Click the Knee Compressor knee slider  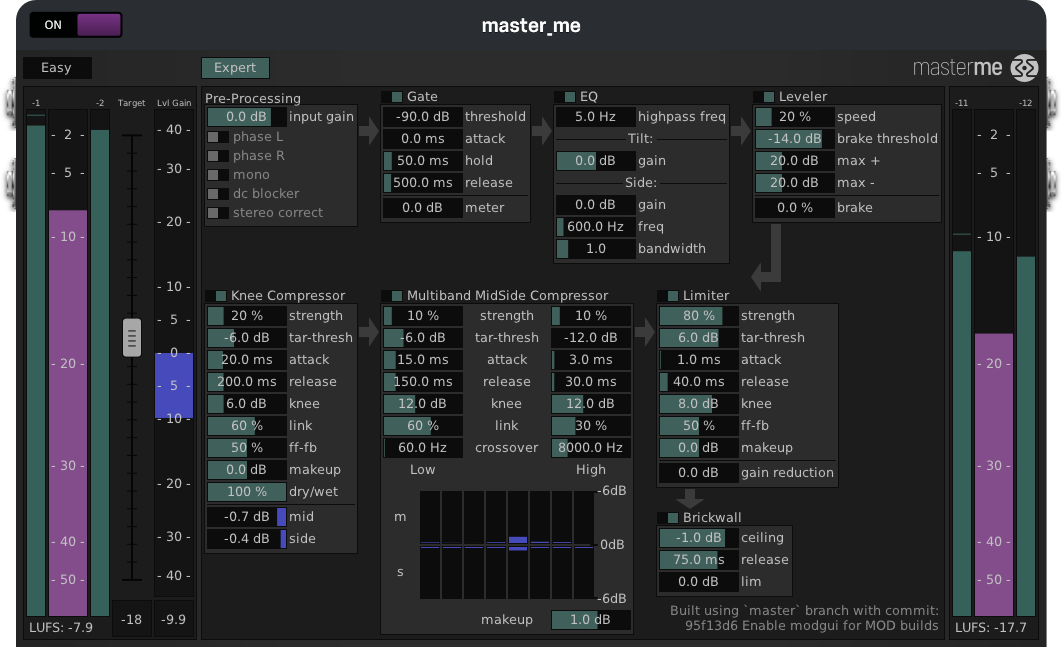(x=247, y=404)
